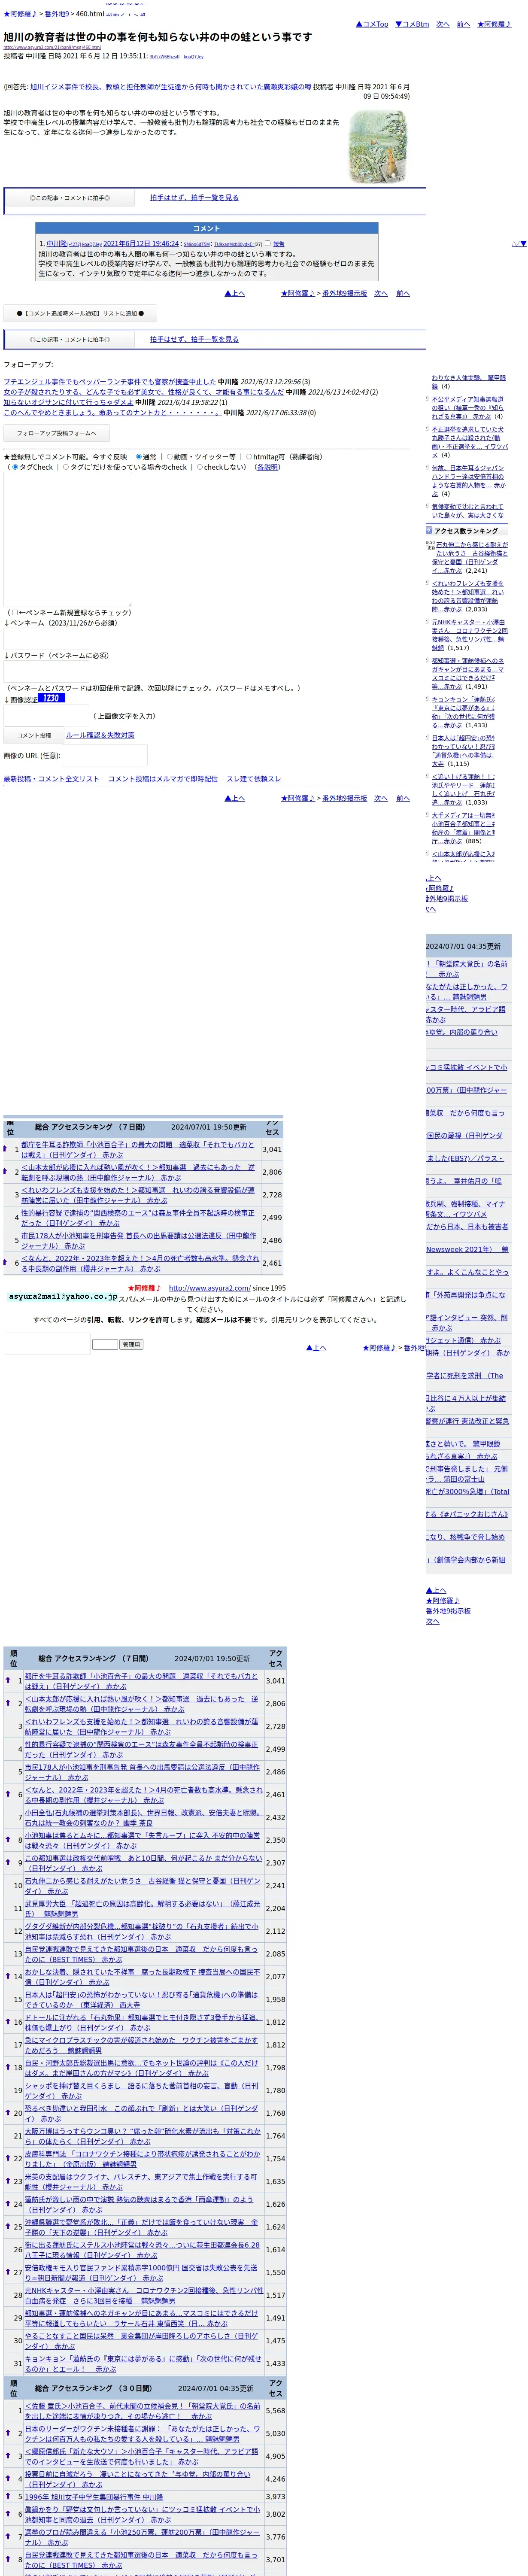Focus the small input left of 管理用
The image size is (528, 2576).
coord(105,1345)
